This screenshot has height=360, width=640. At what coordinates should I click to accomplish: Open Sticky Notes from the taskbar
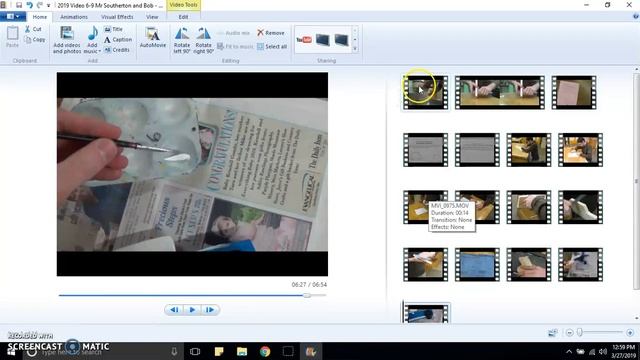(x=219, y=351)
